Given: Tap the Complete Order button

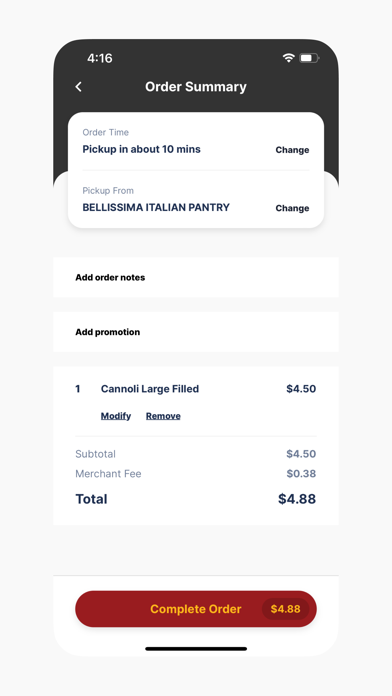Looking at the screenshot, I should (196, 609).
